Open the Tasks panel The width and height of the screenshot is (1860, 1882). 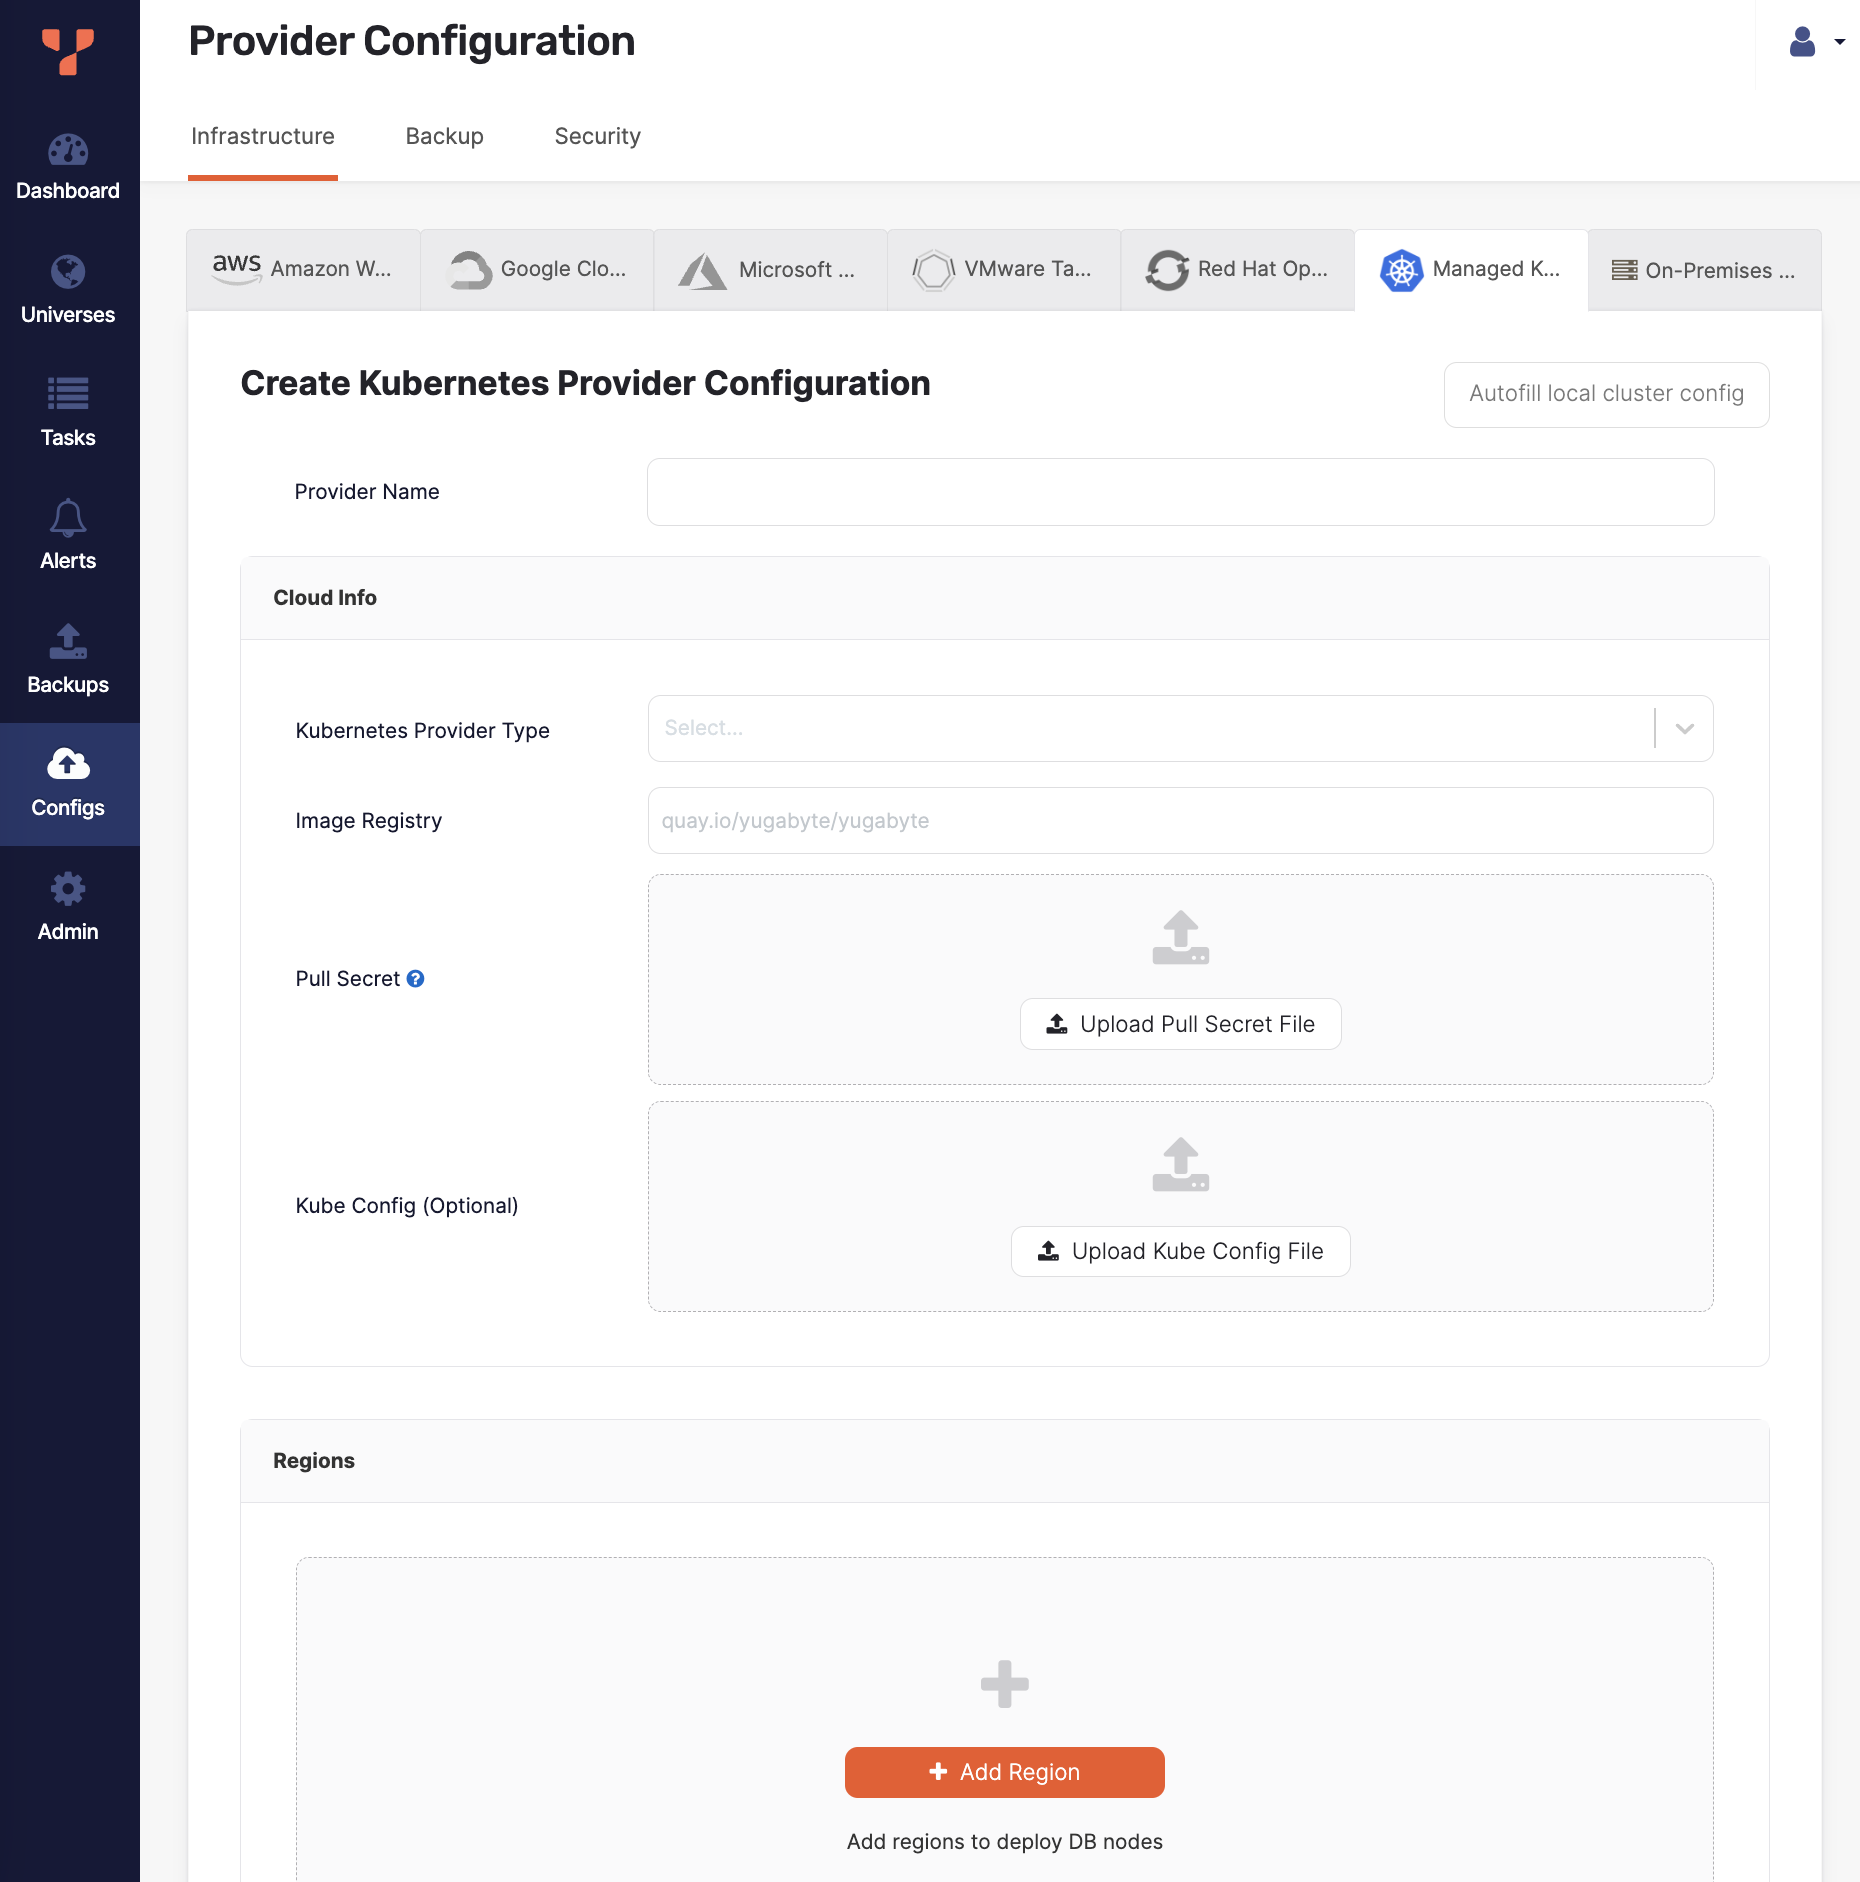pyautogui.click(x=68, y=412)
